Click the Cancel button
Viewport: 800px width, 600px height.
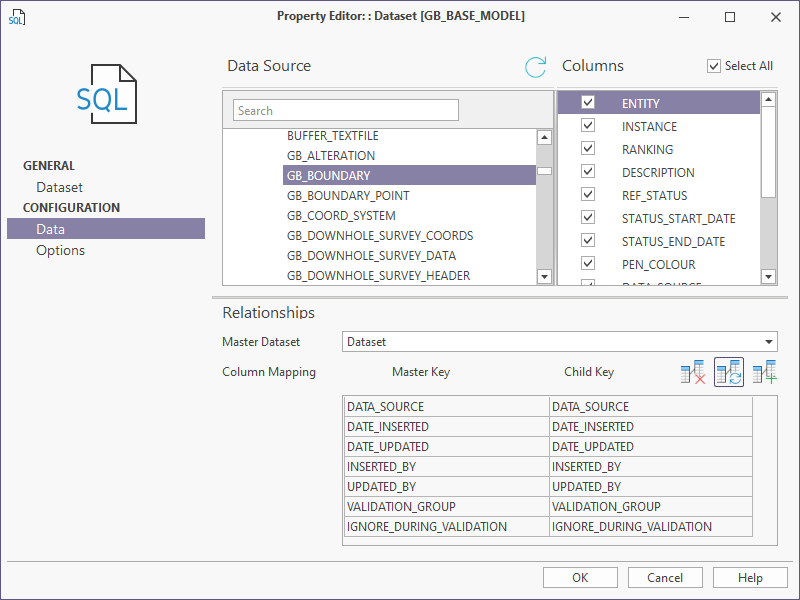(x=665, y=578)
